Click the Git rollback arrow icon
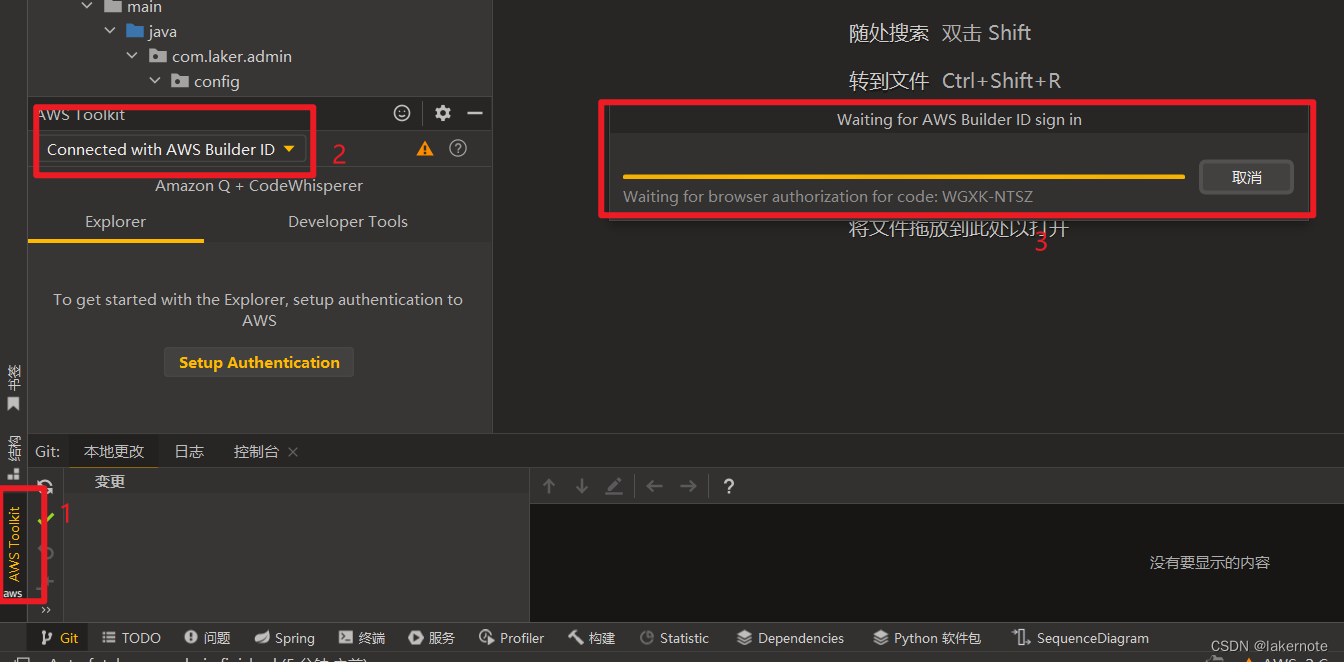 [x=45, y=552]
